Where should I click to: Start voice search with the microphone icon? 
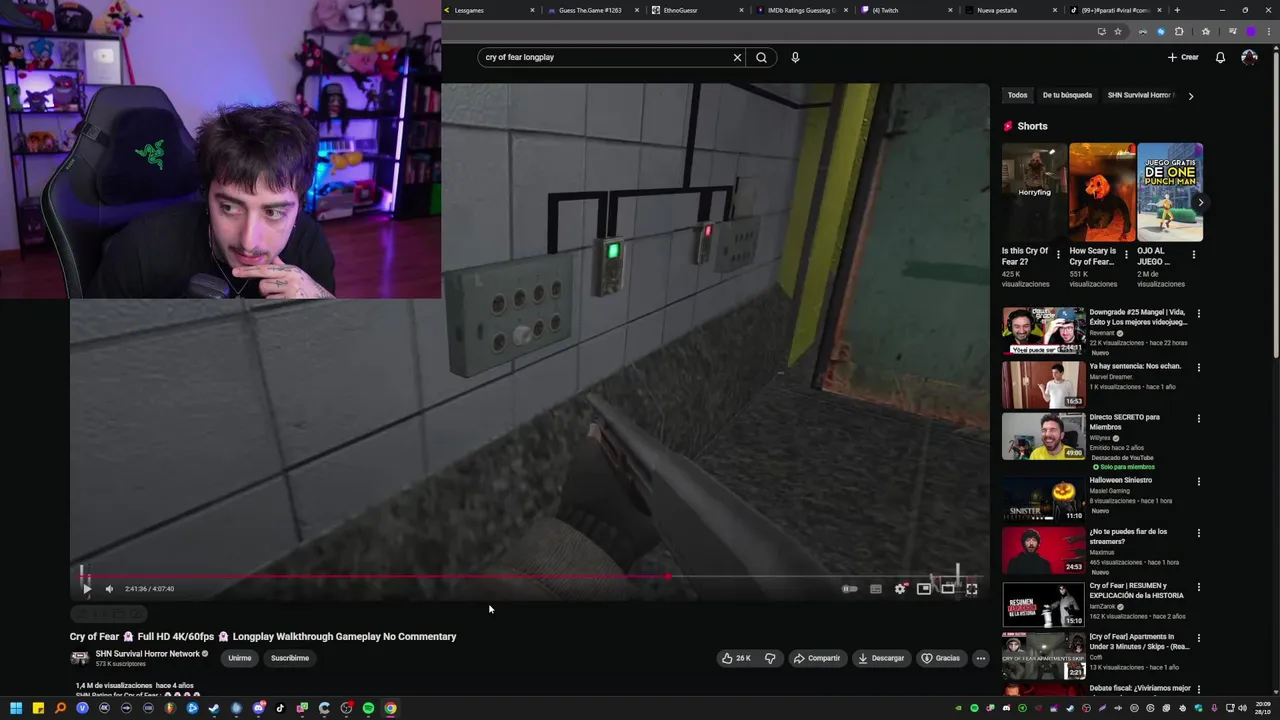[x=795, y=57]
